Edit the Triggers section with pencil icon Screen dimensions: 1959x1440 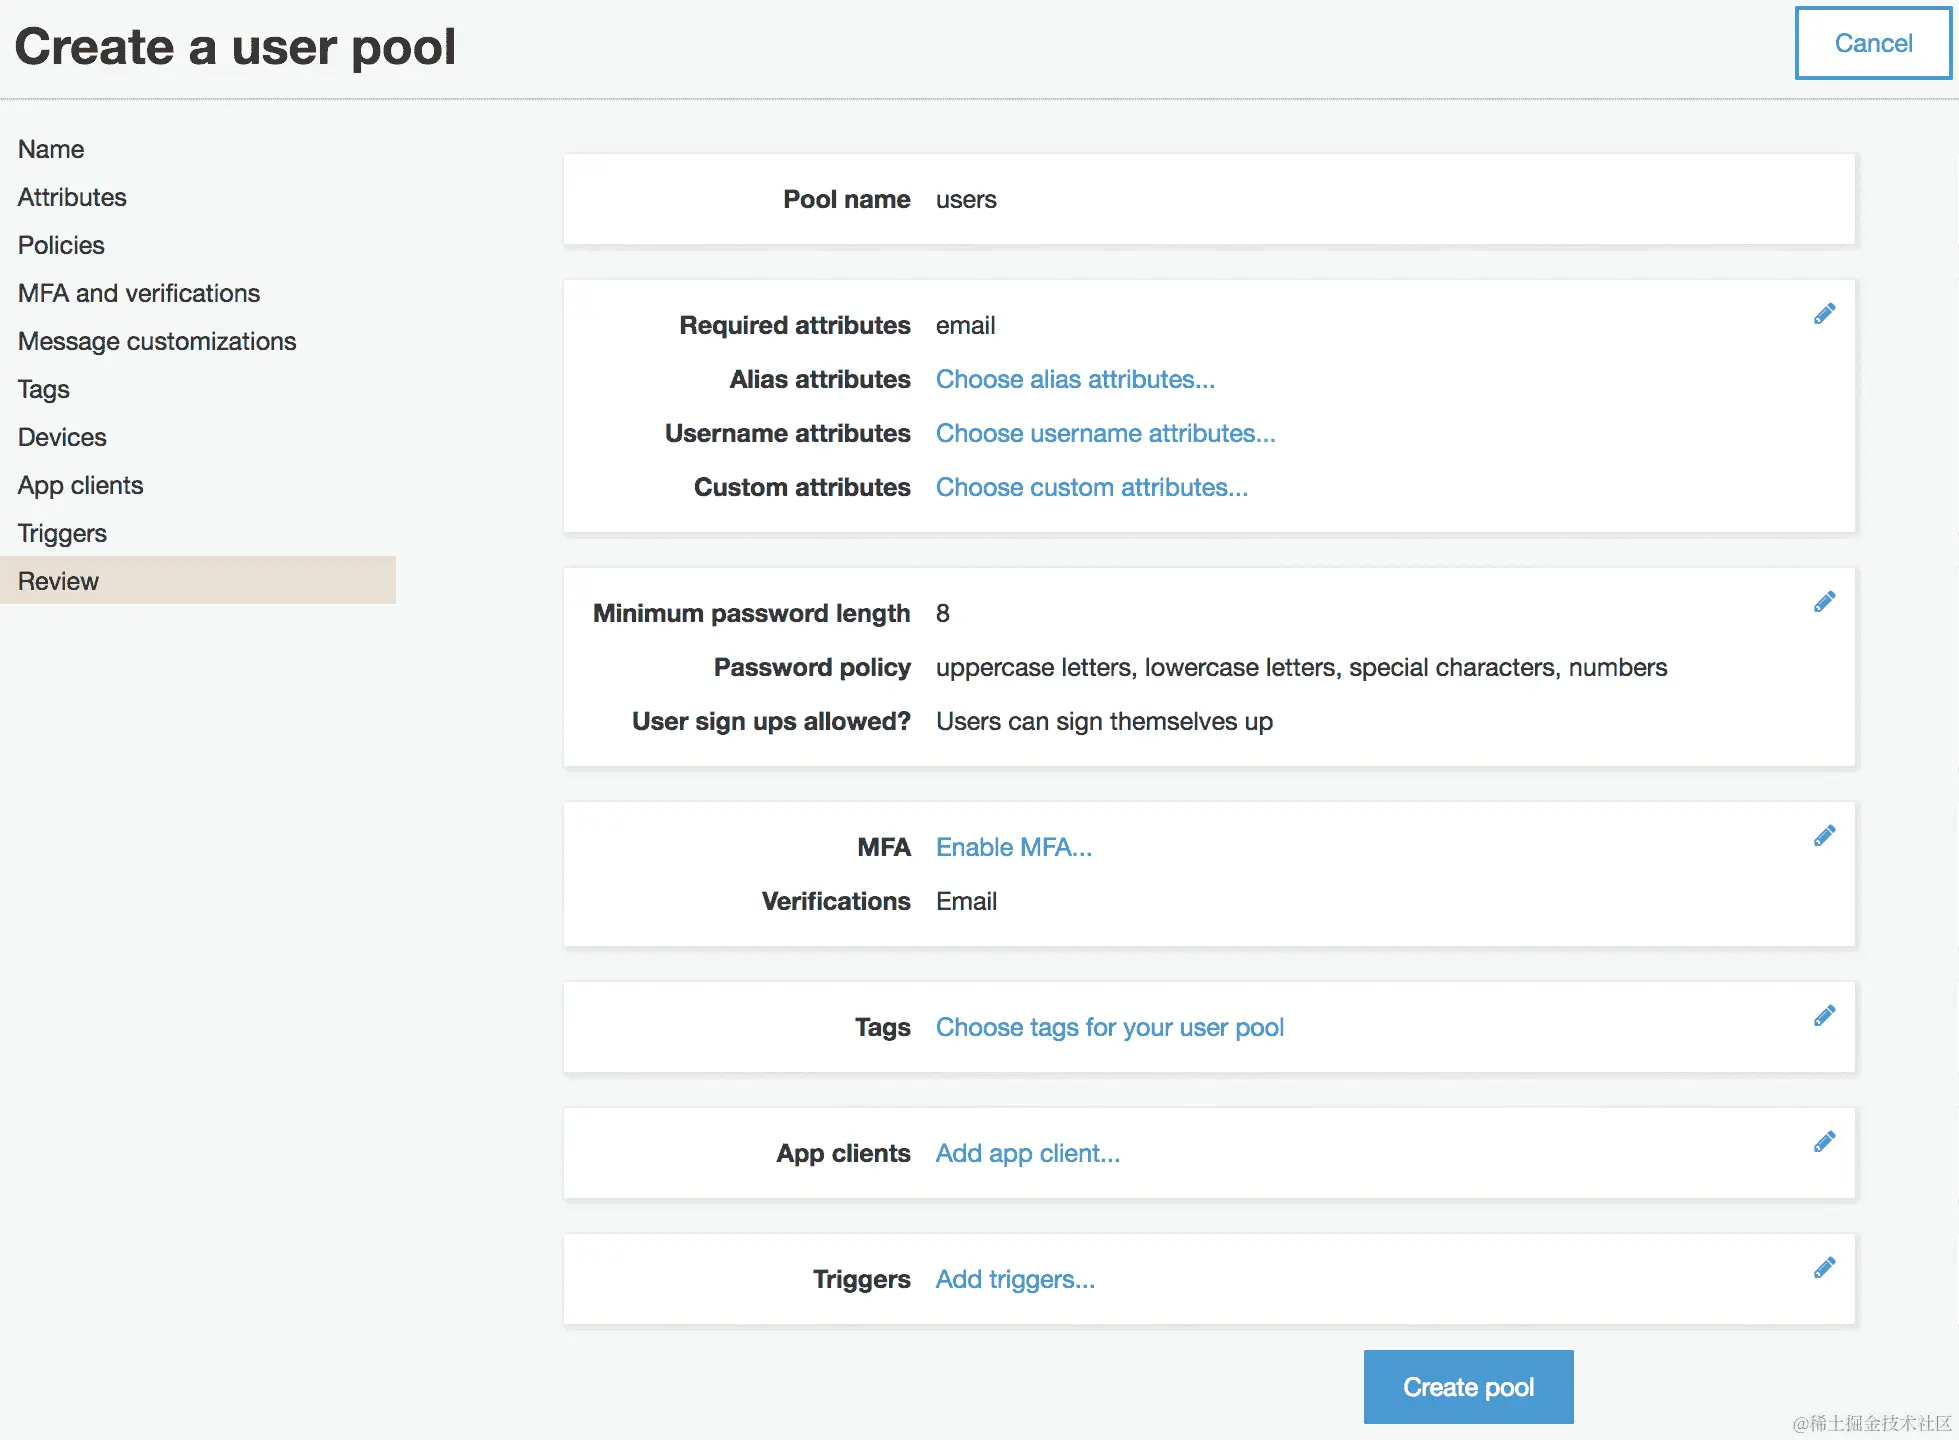1824,1268
